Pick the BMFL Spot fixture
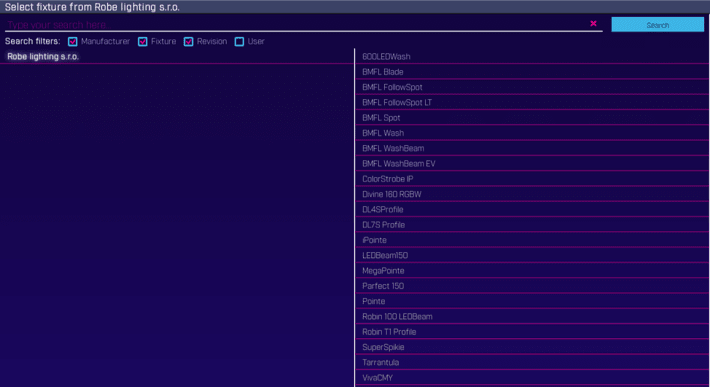The width and height of the screenshot is (710, 387). (532, 118)
